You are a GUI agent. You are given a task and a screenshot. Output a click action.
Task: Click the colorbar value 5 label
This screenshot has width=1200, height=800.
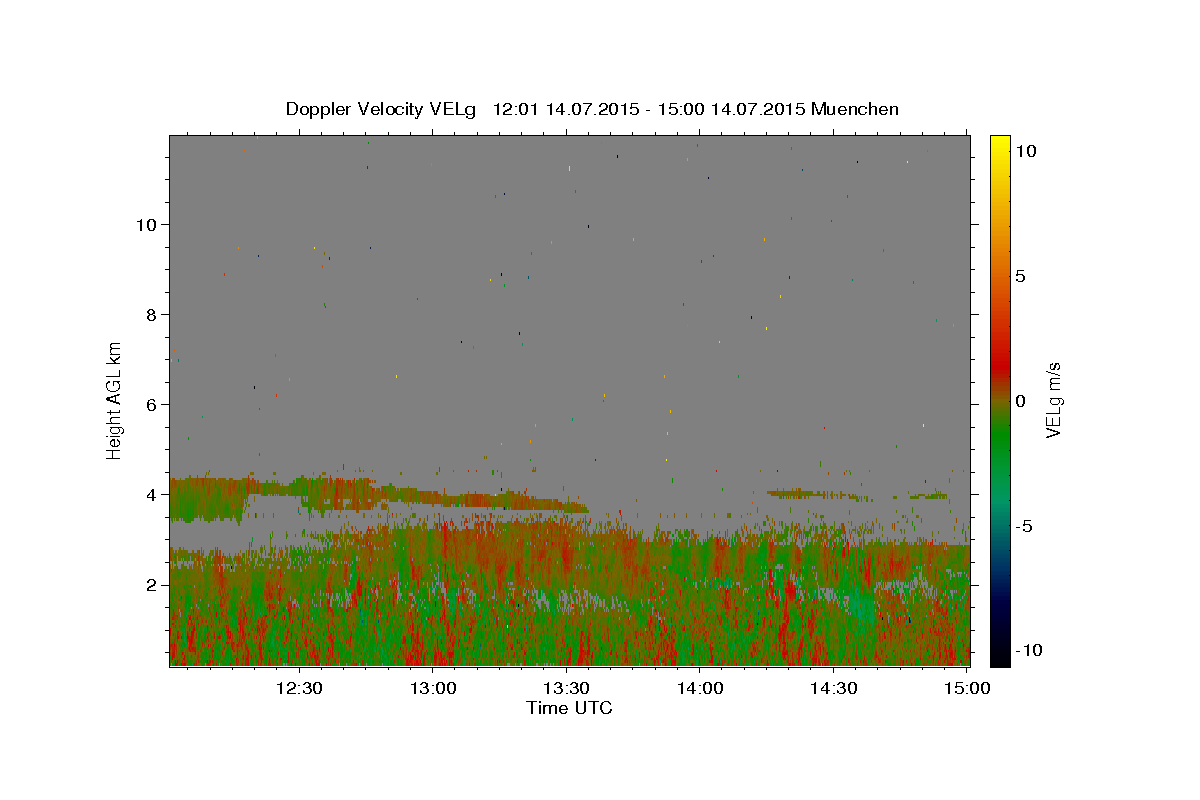coord(1021,276)
